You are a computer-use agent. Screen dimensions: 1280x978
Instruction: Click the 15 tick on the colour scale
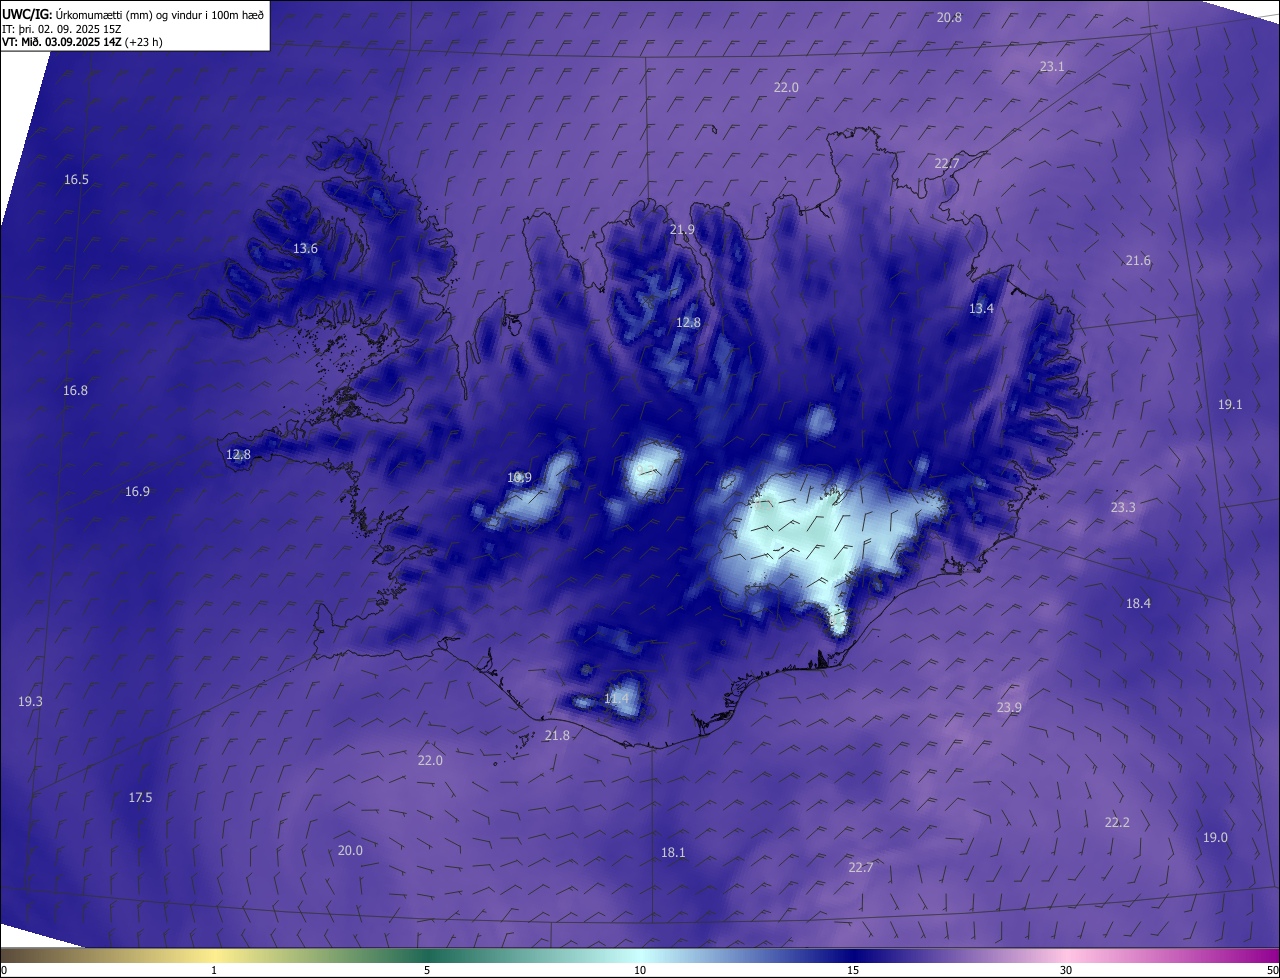click(853, 971)
